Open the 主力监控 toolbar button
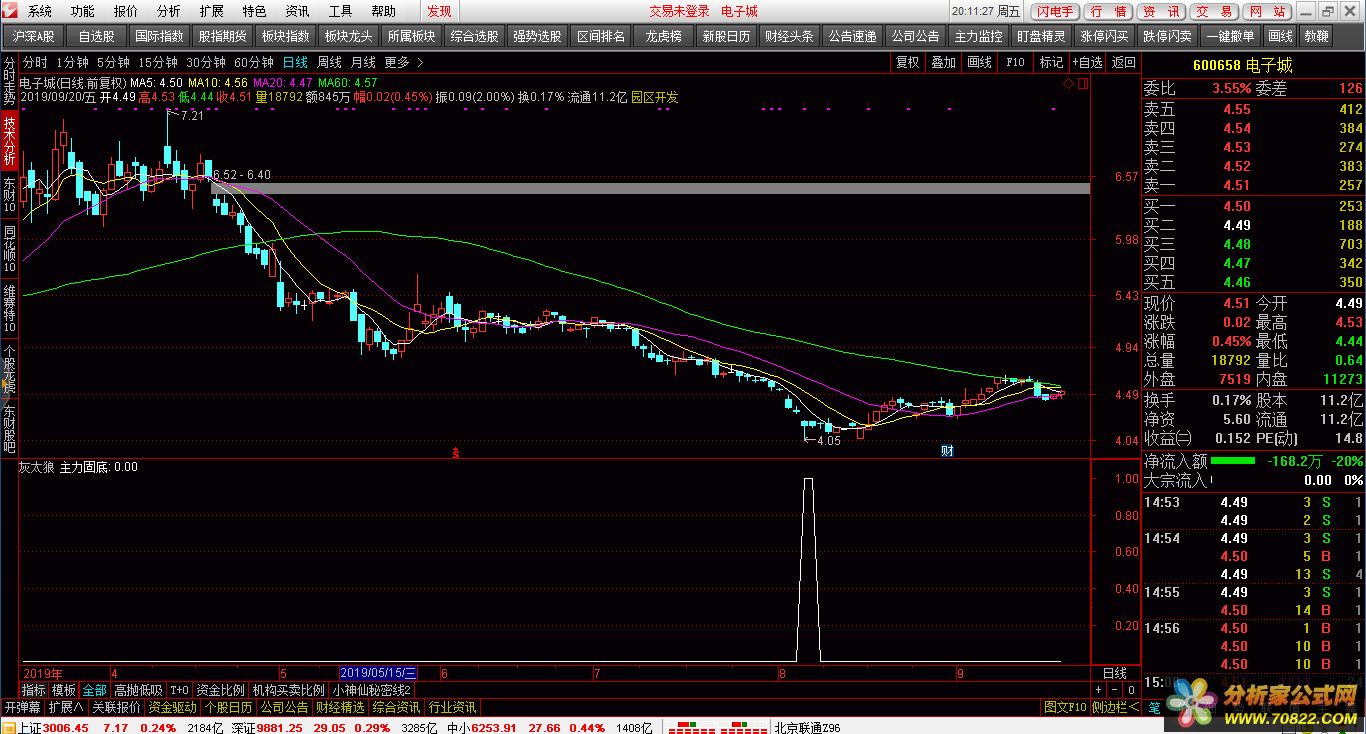1366x734 pixels. [x=978, y=36]
